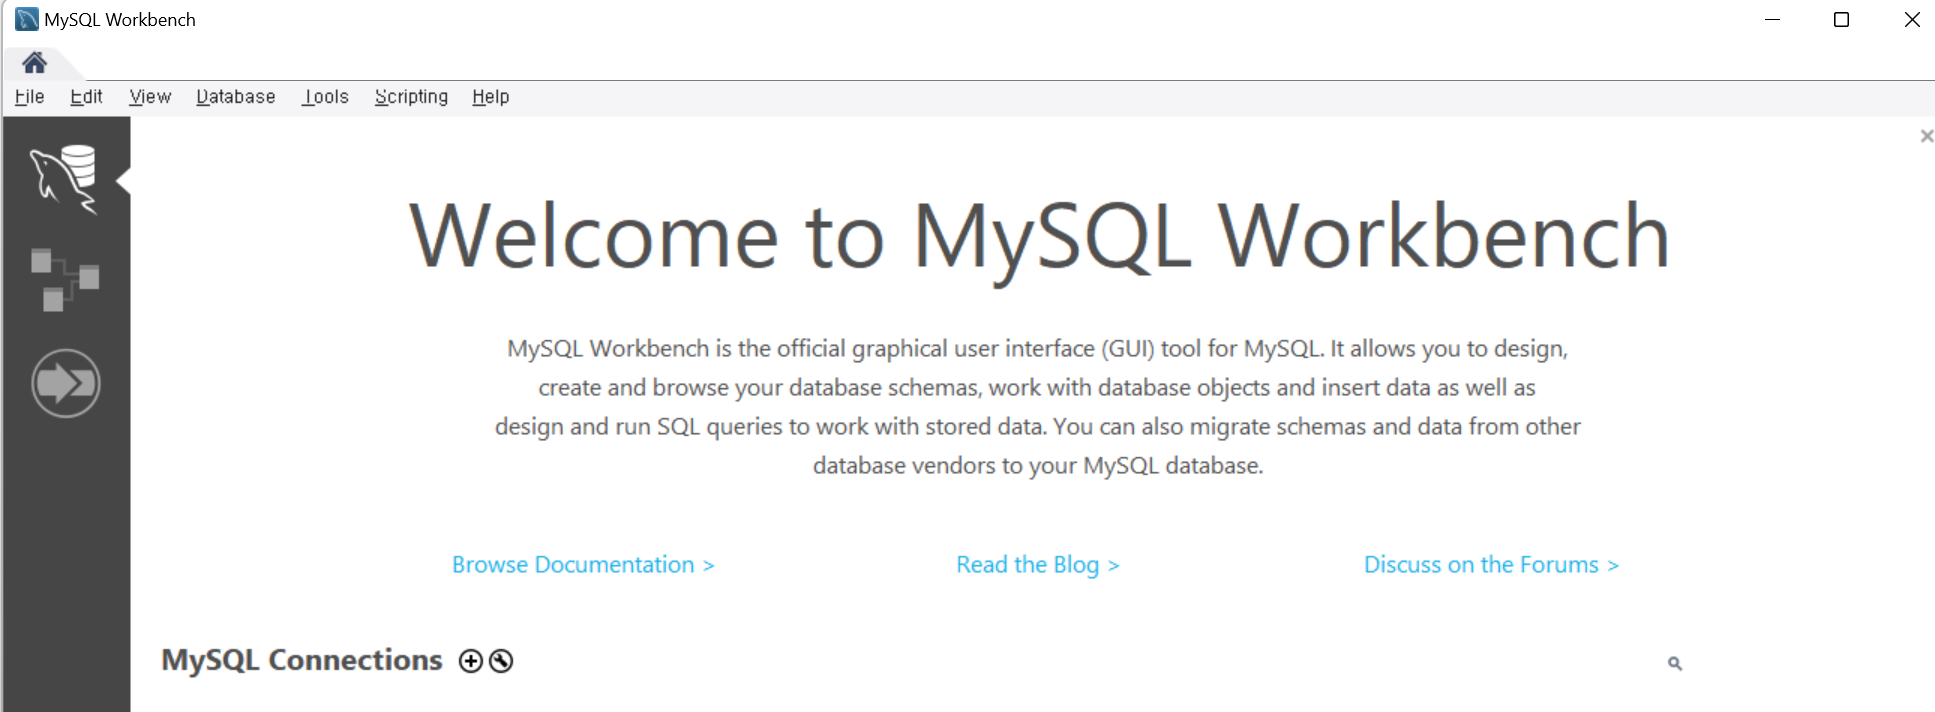1935x712 pixels.
Task: Close the welcome message with small X
Action: (1926, 136)
